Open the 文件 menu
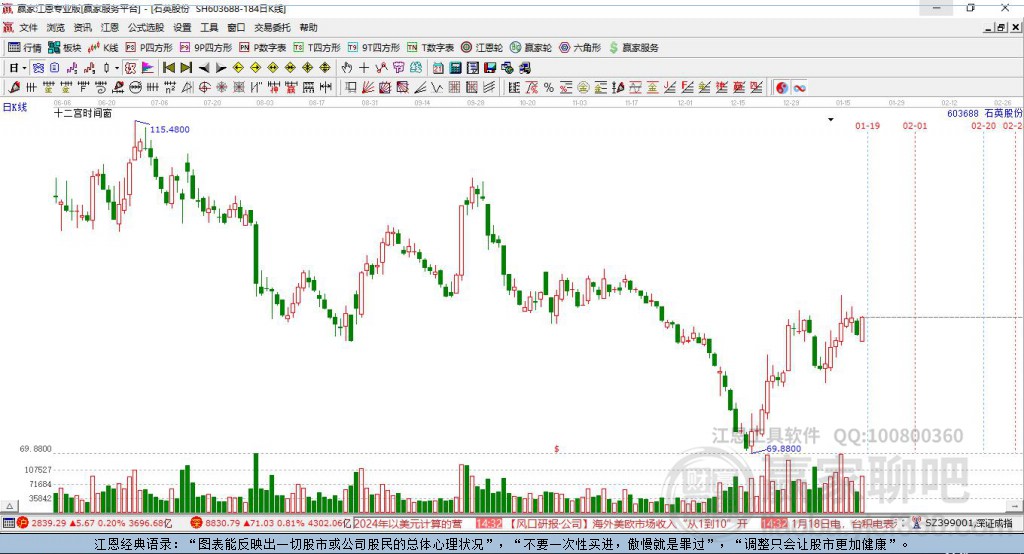Viewport: 1024px width, 554px height. 29,27
